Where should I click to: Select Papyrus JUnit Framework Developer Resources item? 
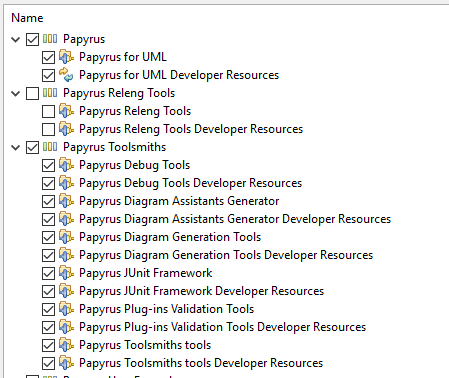pos(201,291)
